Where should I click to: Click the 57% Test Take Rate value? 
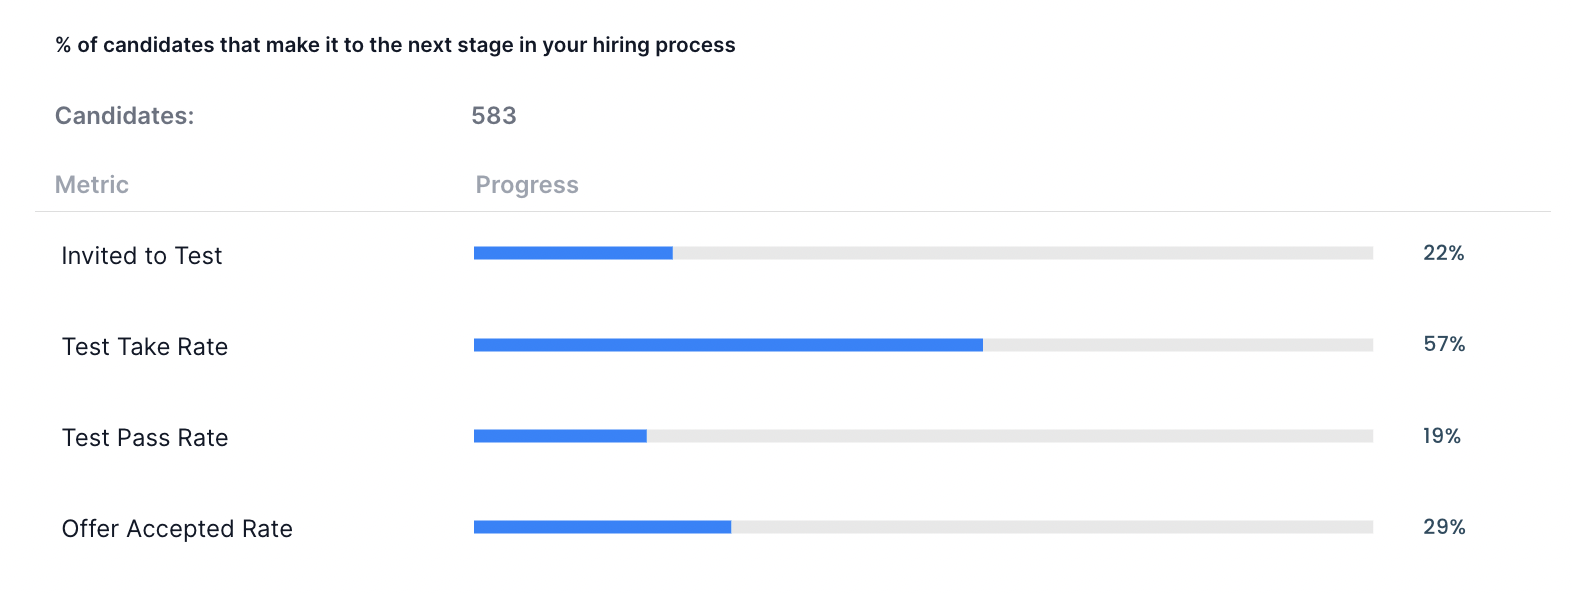tap(1444, 344)
